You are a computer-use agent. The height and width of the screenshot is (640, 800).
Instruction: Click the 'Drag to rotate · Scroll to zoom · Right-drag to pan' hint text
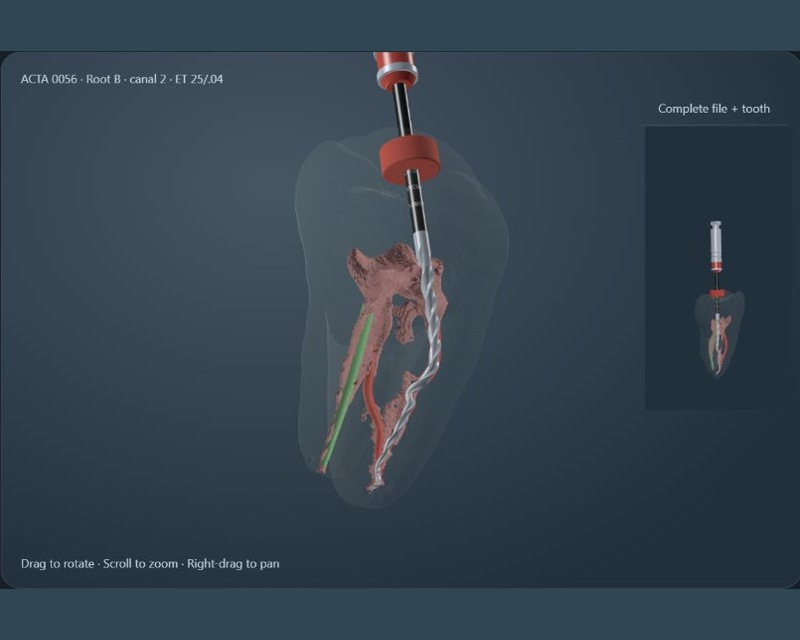(x=150, y=564)
